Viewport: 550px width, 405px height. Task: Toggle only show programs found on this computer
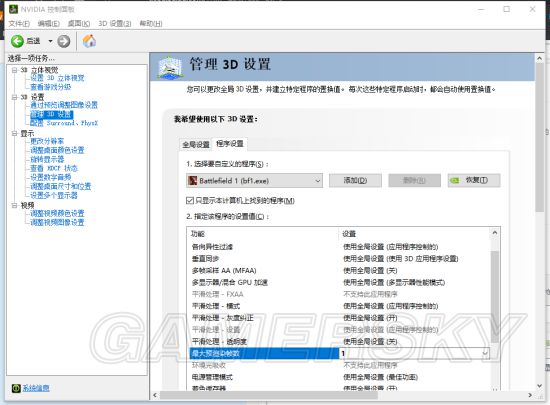coord(190,200)
